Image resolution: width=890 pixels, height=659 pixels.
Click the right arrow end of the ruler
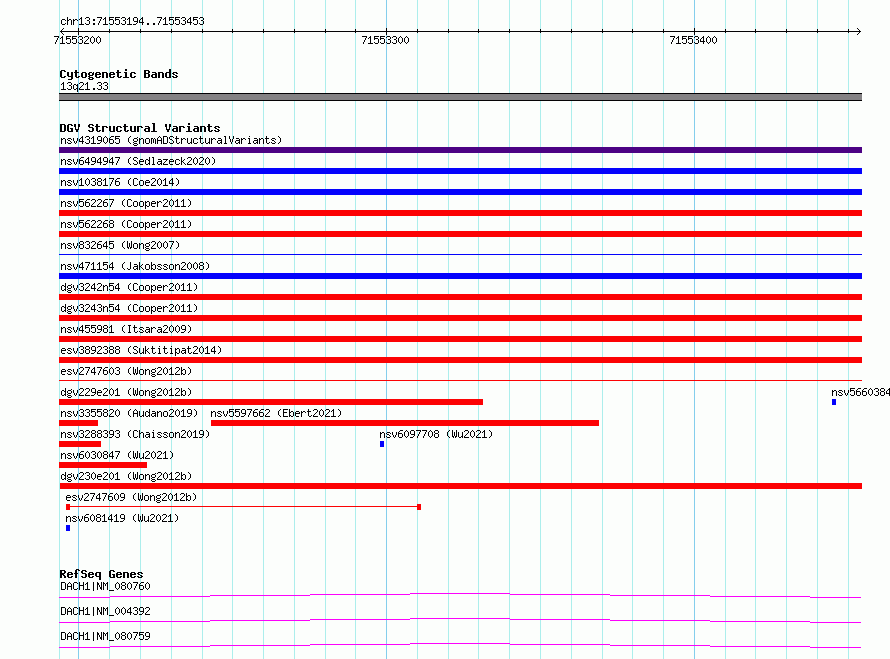[x=858, y=31]
